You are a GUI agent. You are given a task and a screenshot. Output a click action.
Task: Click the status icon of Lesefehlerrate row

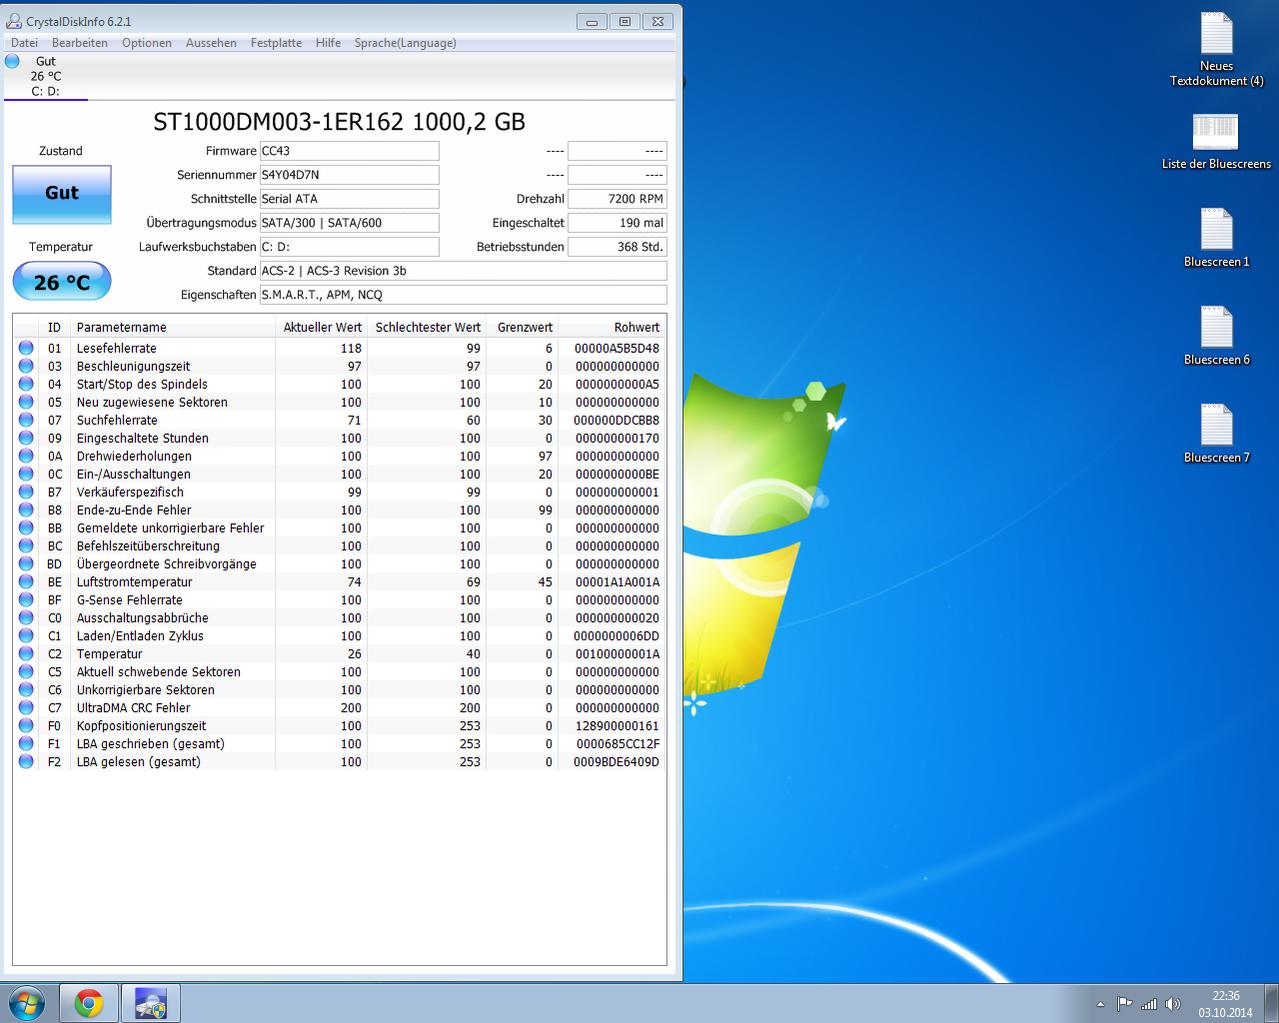pyautogui.click(x=26, y=348)
